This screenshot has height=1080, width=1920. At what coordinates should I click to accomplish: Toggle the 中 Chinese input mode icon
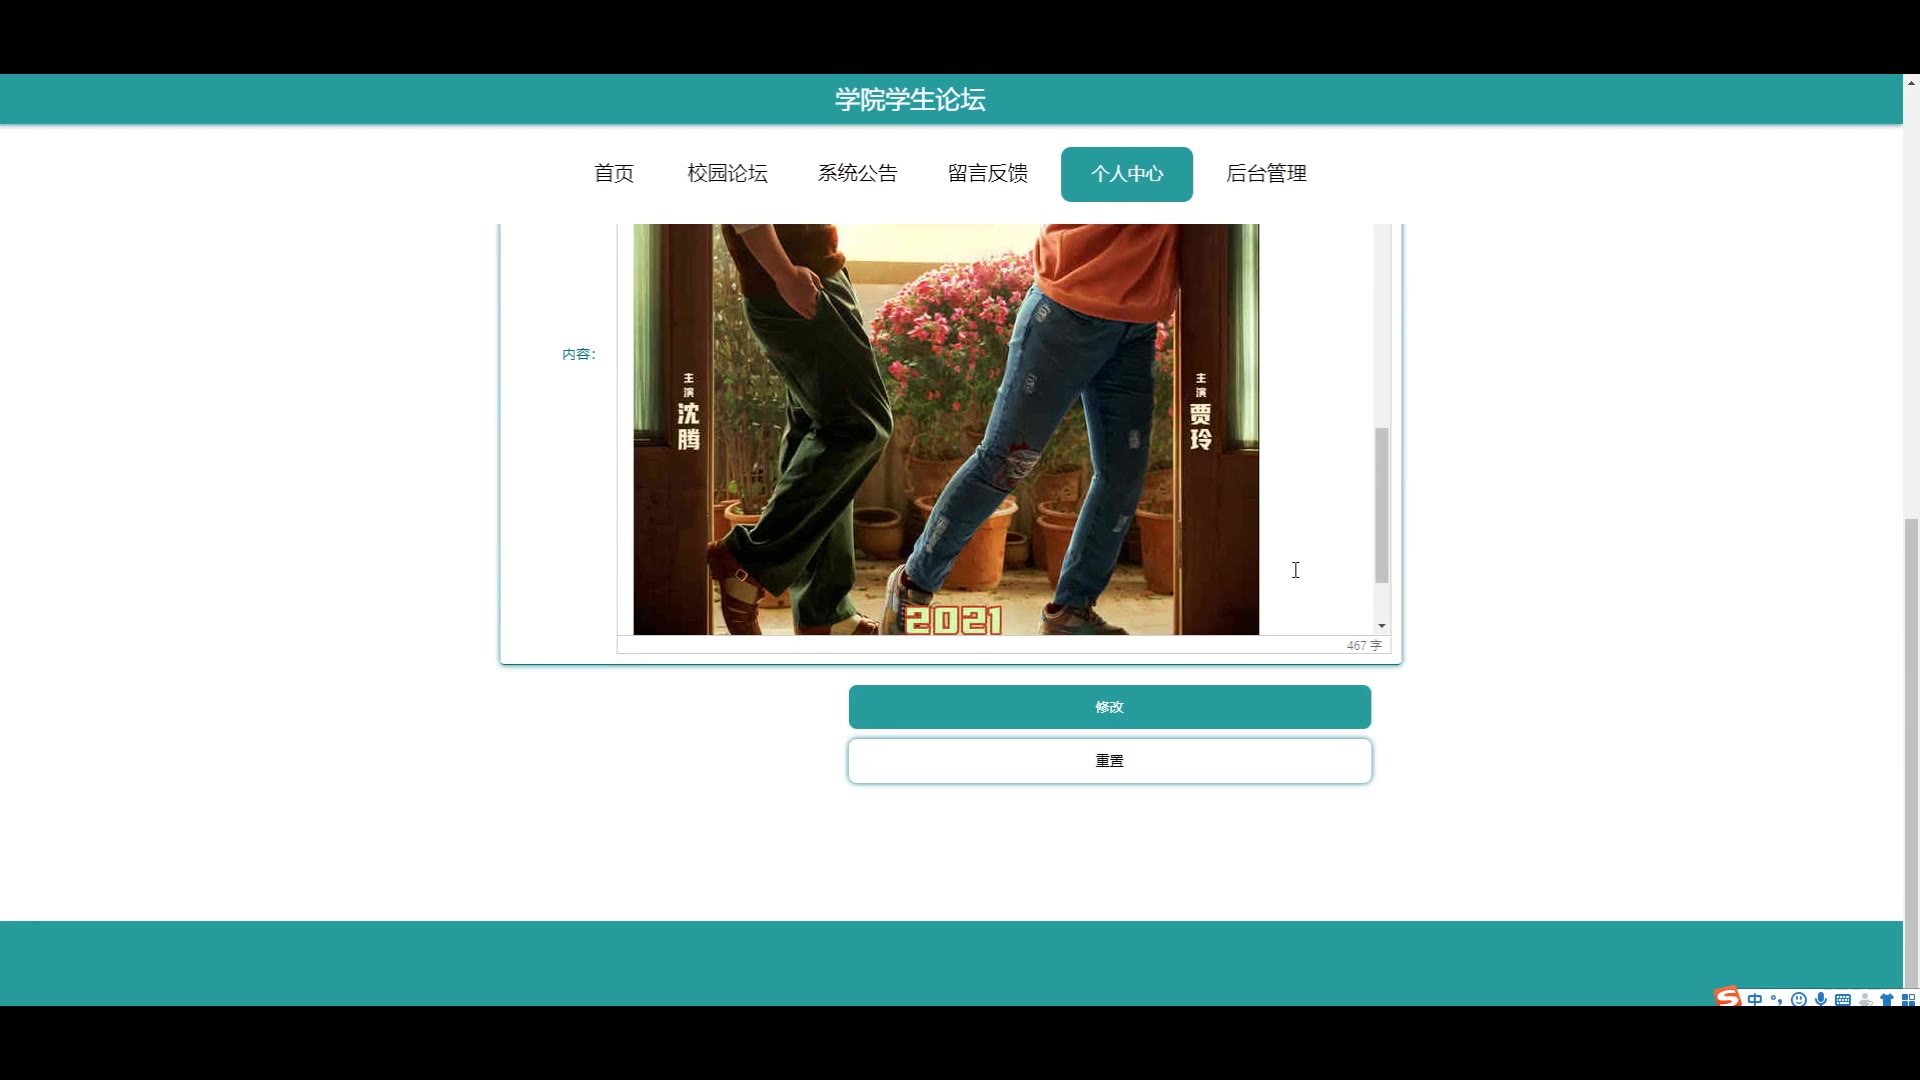pos(1755,999)
